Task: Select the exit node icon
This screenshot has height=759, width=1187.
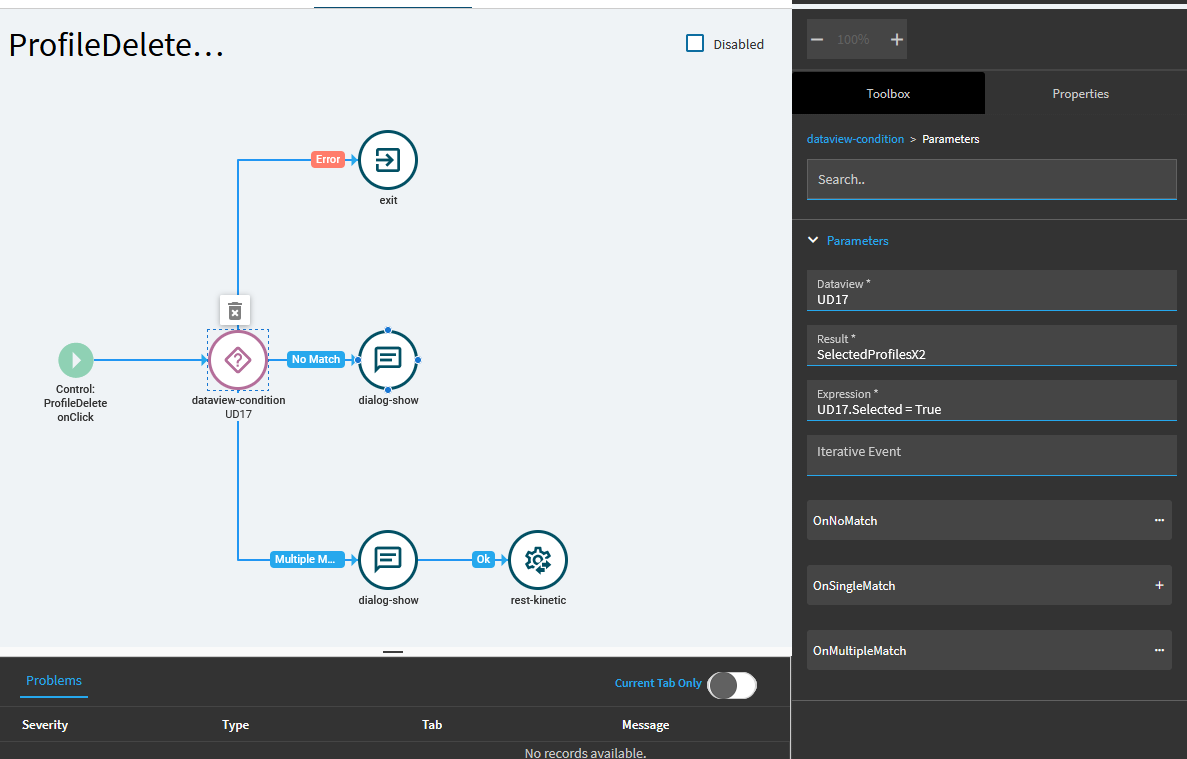Action: pos(388,160)
